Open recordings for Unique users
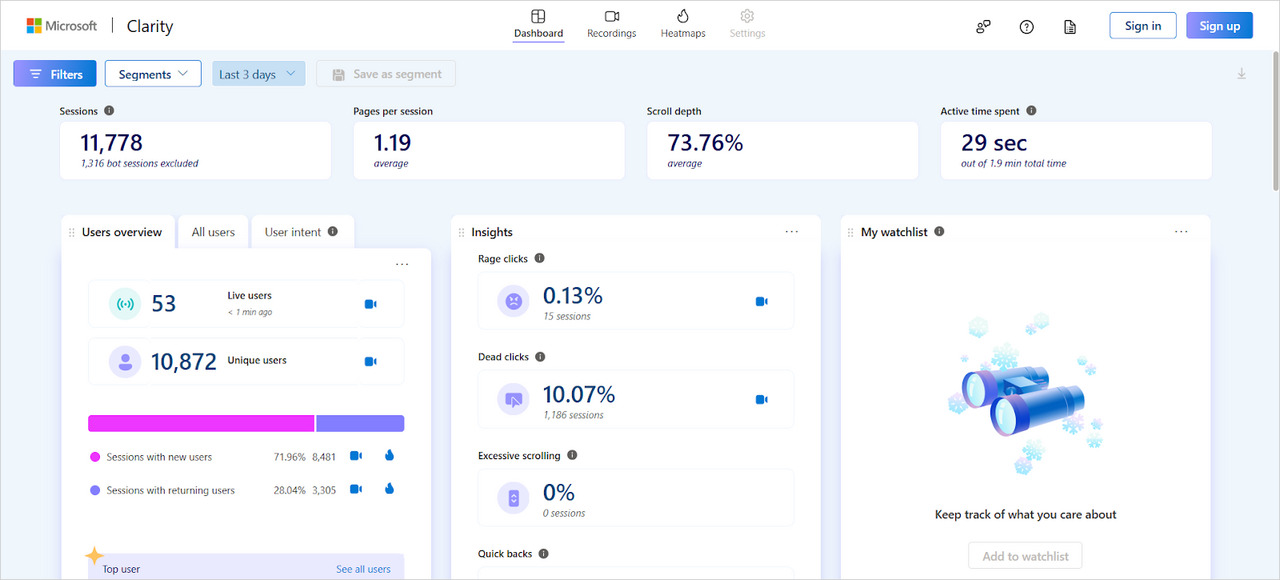1280x580 pixels. tap(370, 361)
